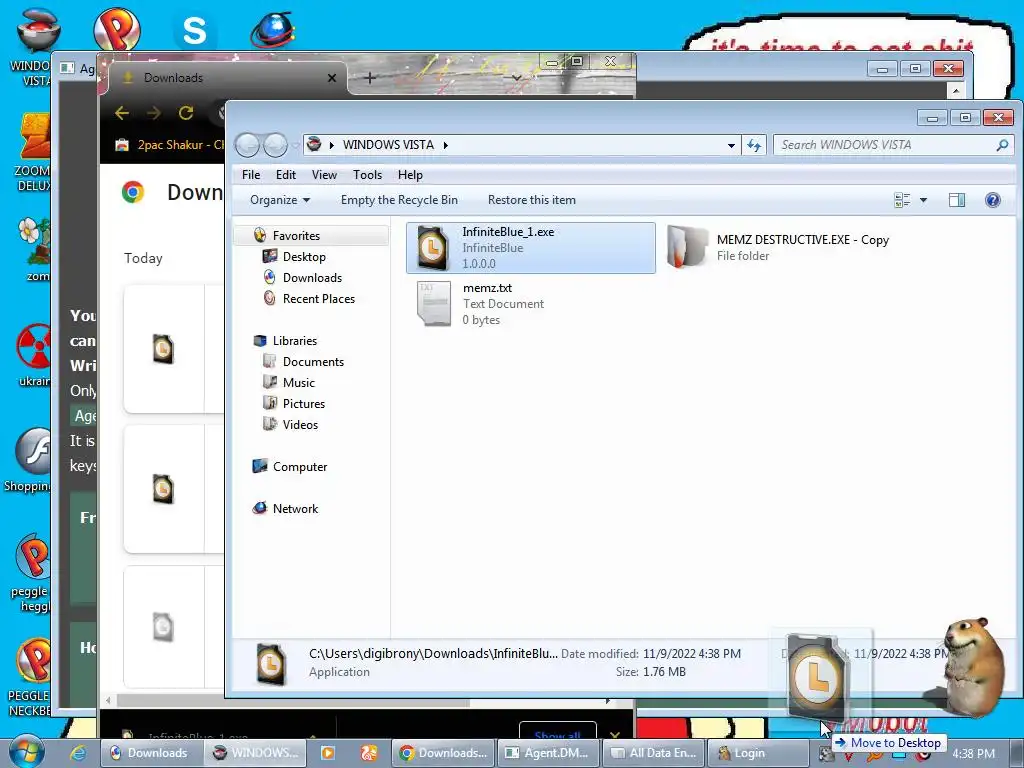1024x768 pixels.
Task: Open Desktop in the navigation pane
Action: pos(304,257)
